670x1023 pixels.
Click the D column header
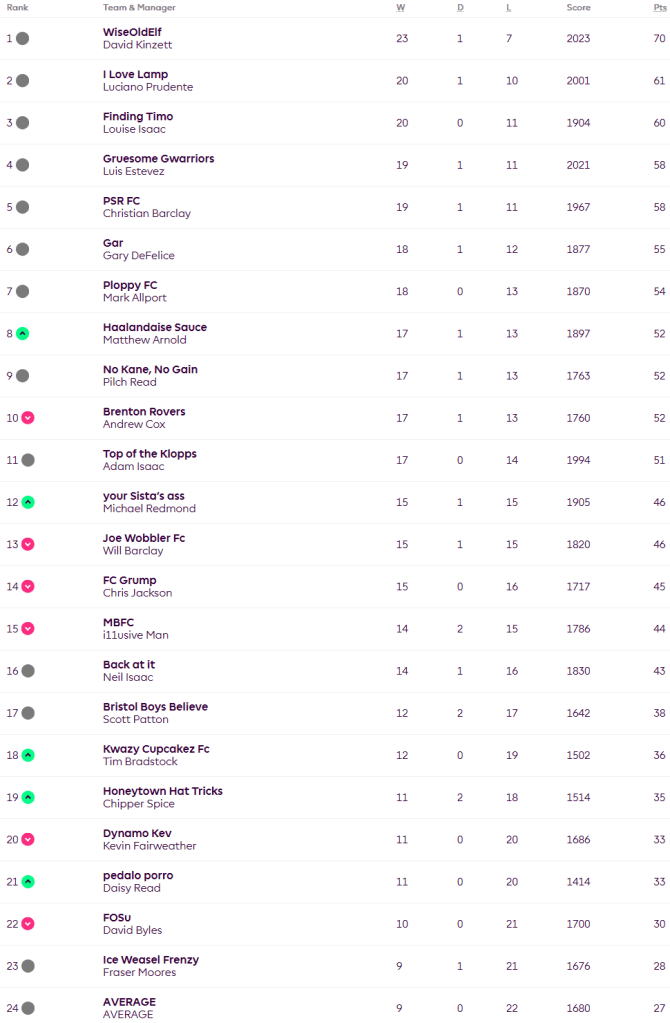(460, 7)
